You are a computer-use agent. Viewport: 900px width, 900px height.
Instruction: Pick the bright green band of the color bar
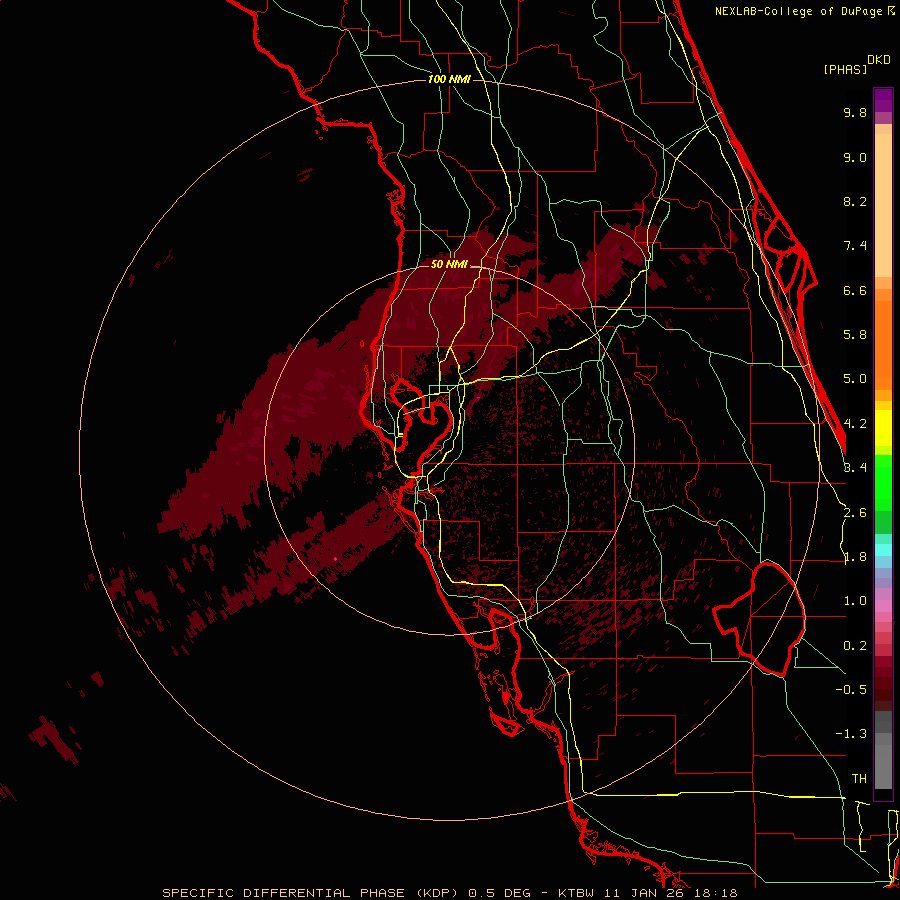883,482
